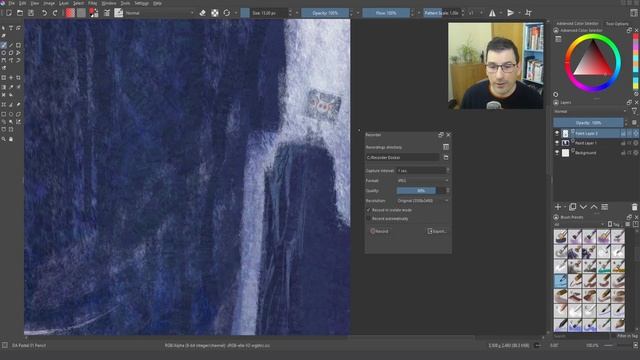Select the Zoom magnifier tool

pyautogui.click(x=4, y=139)
